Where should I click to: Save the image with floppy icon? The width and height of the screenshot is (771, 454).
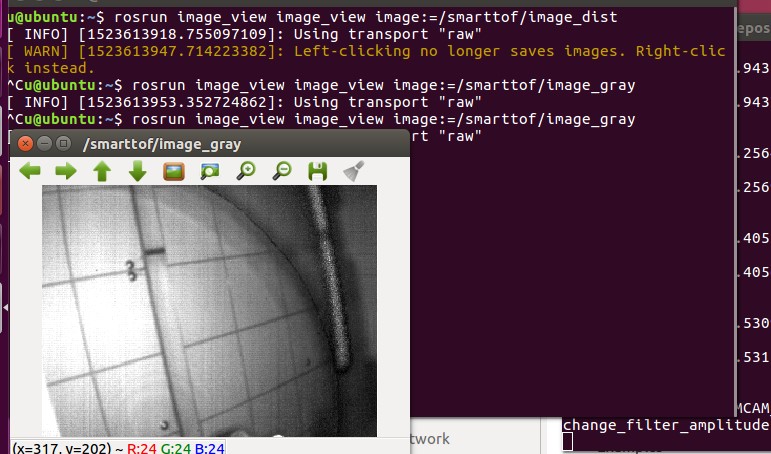pyautogui.click(x=318, y=172)
